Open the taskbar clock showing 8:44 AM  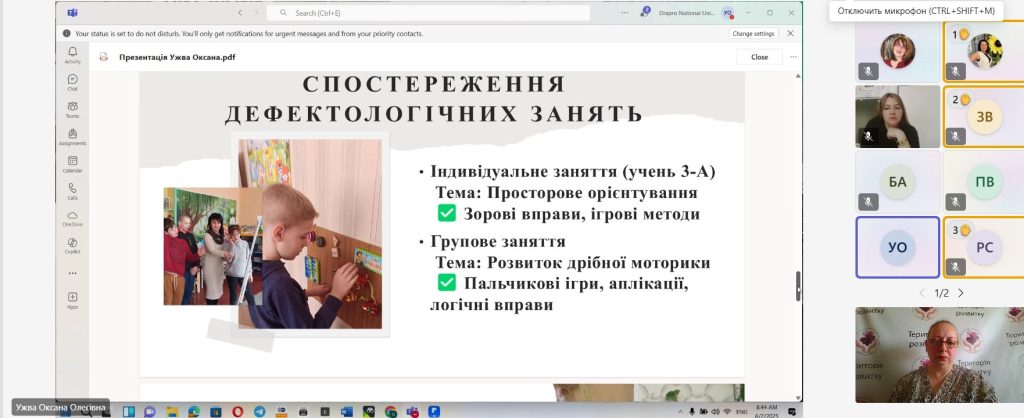[768, 411]
